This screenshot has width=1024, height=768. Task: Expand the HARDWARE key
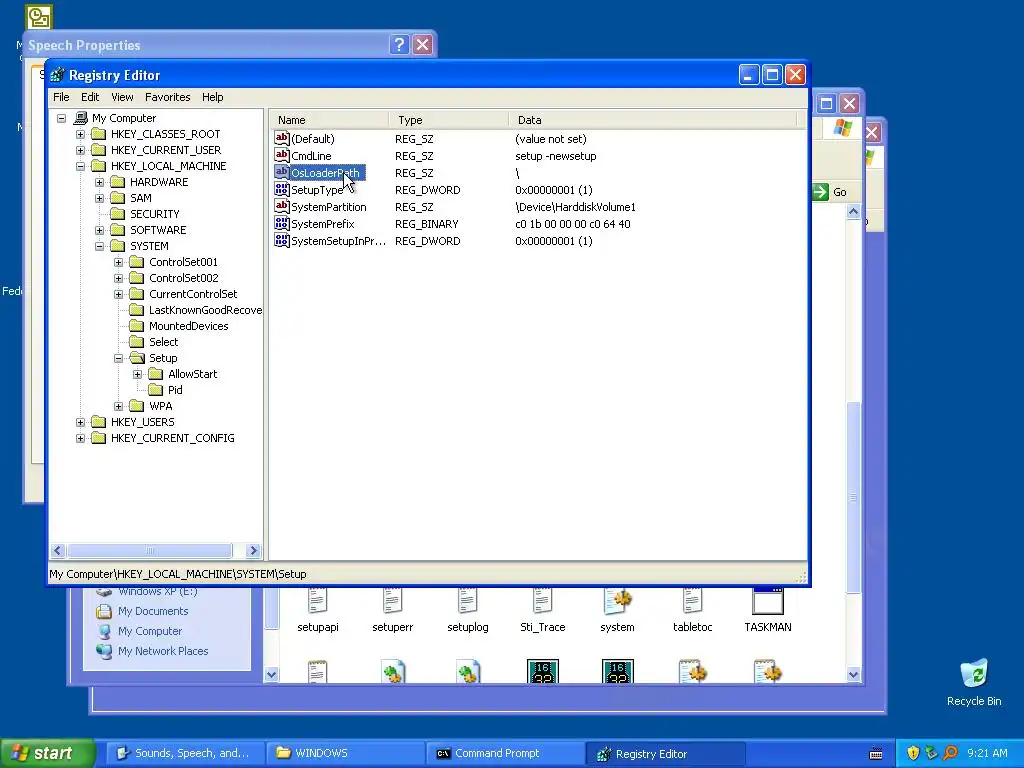(99, 182)
